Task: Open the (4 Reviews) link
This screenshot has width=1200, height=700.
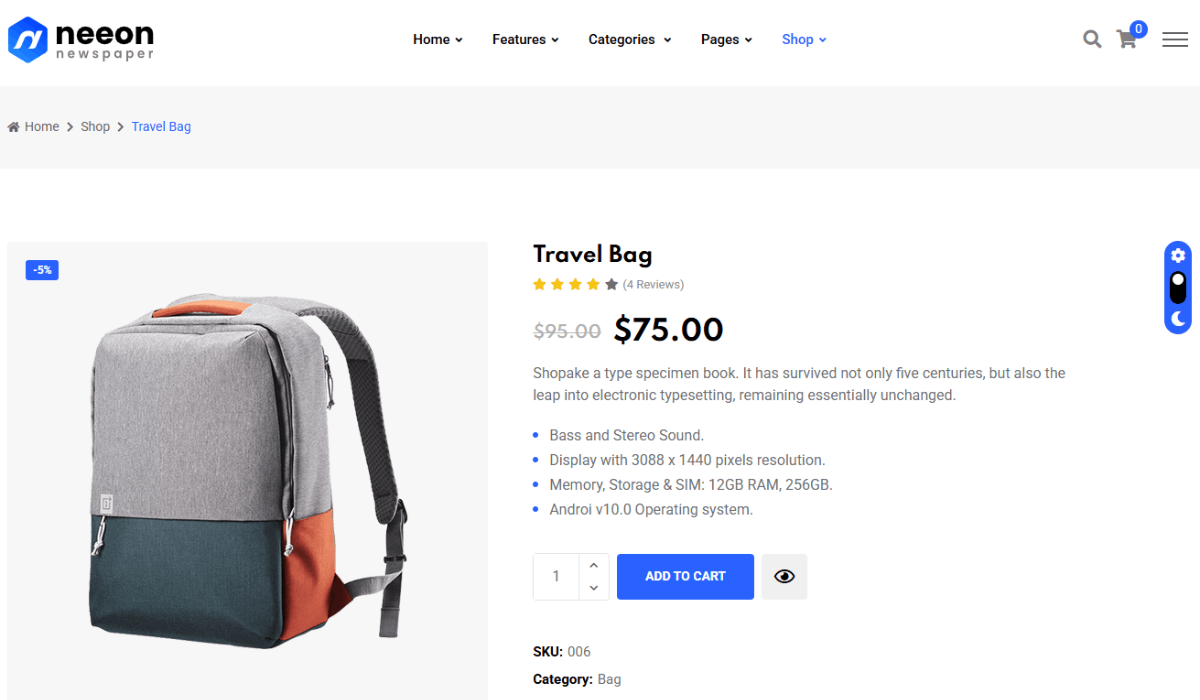Action: pos(653,285)
